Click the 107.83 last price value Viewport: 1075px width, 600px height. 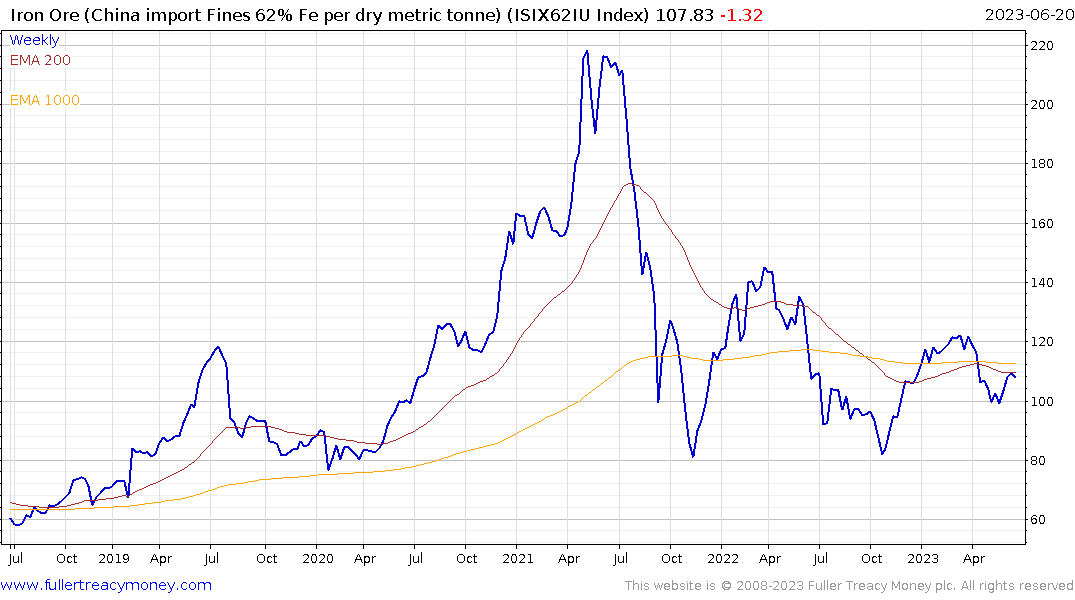click(684, 15)
